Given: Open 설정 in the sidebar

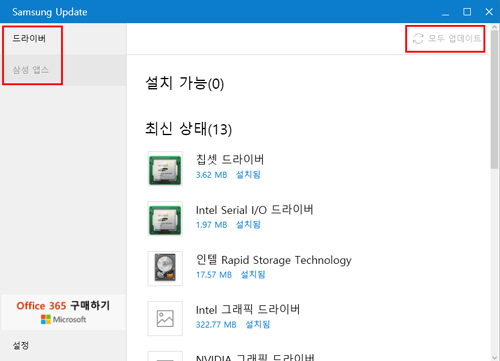Looking at the screenshot, I should 21,345.
